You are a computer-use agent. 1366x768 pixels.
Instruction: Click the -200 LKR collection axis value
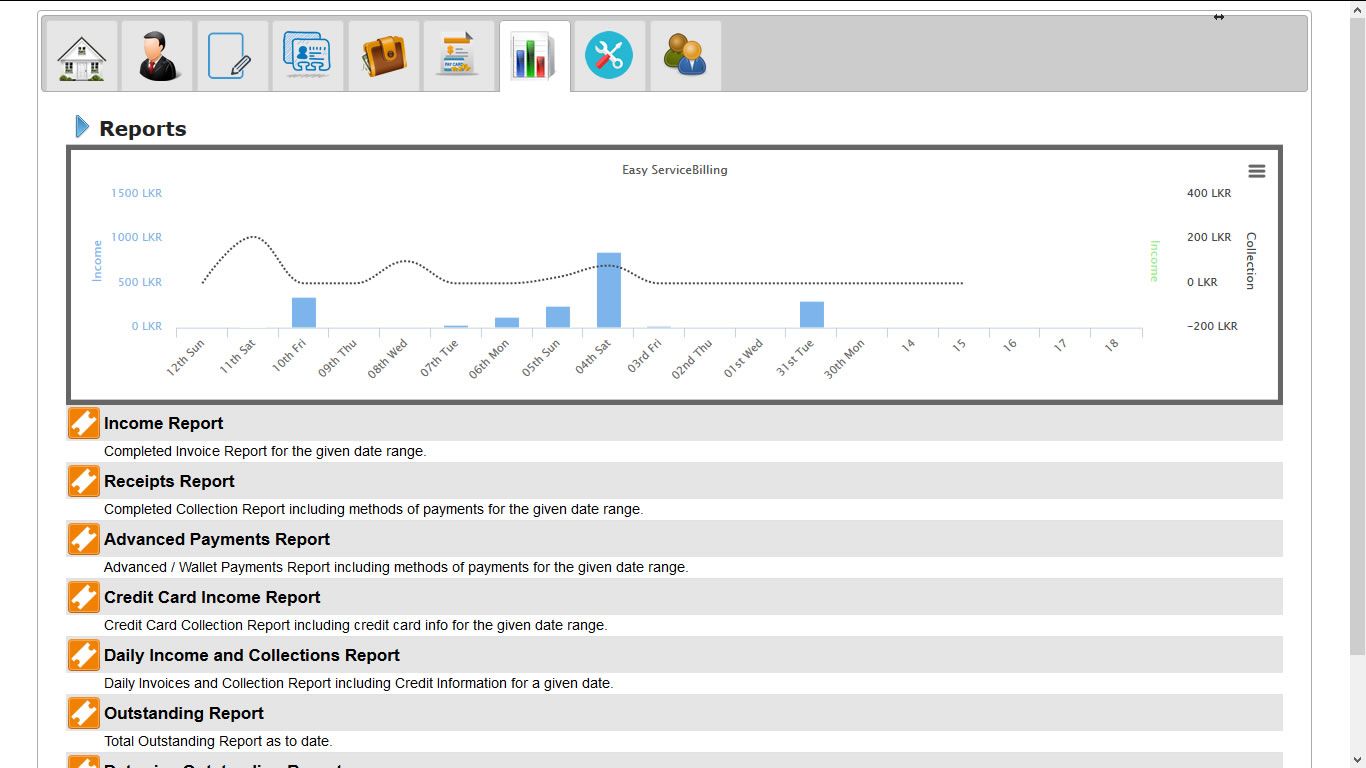coord(1212,326)
